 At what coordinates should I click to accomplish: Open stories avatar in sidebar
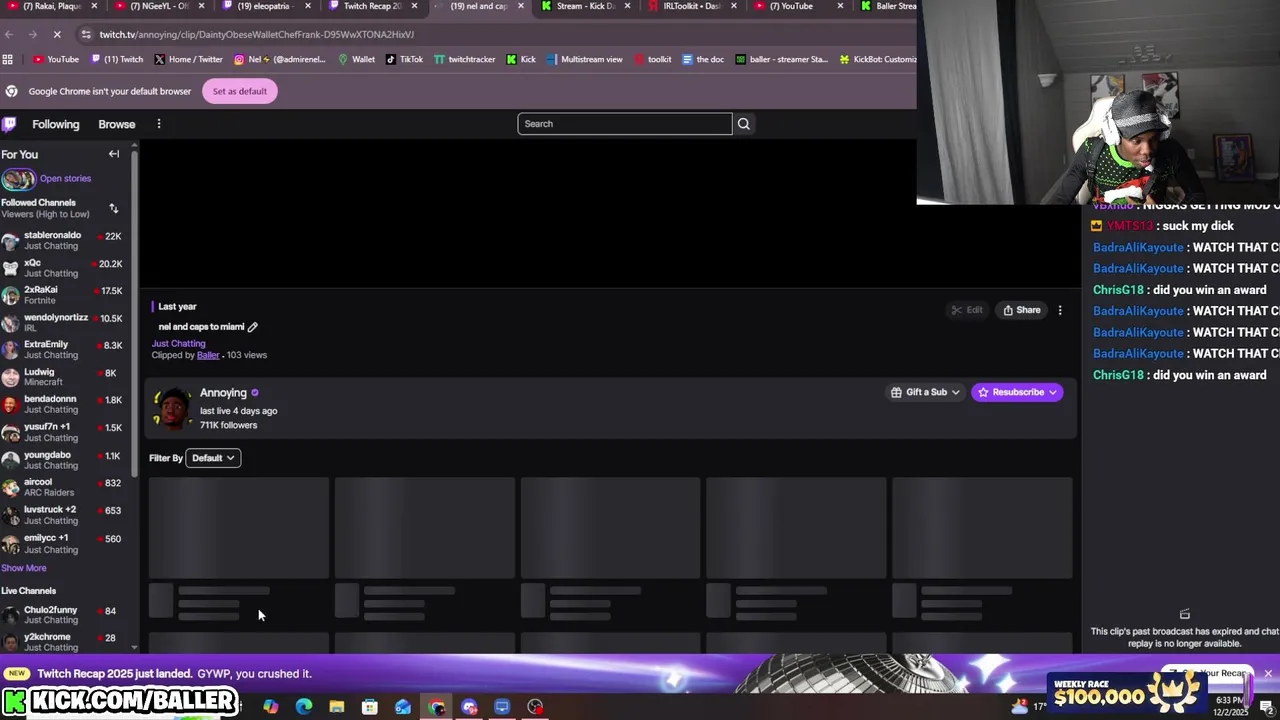coord(17,179)
